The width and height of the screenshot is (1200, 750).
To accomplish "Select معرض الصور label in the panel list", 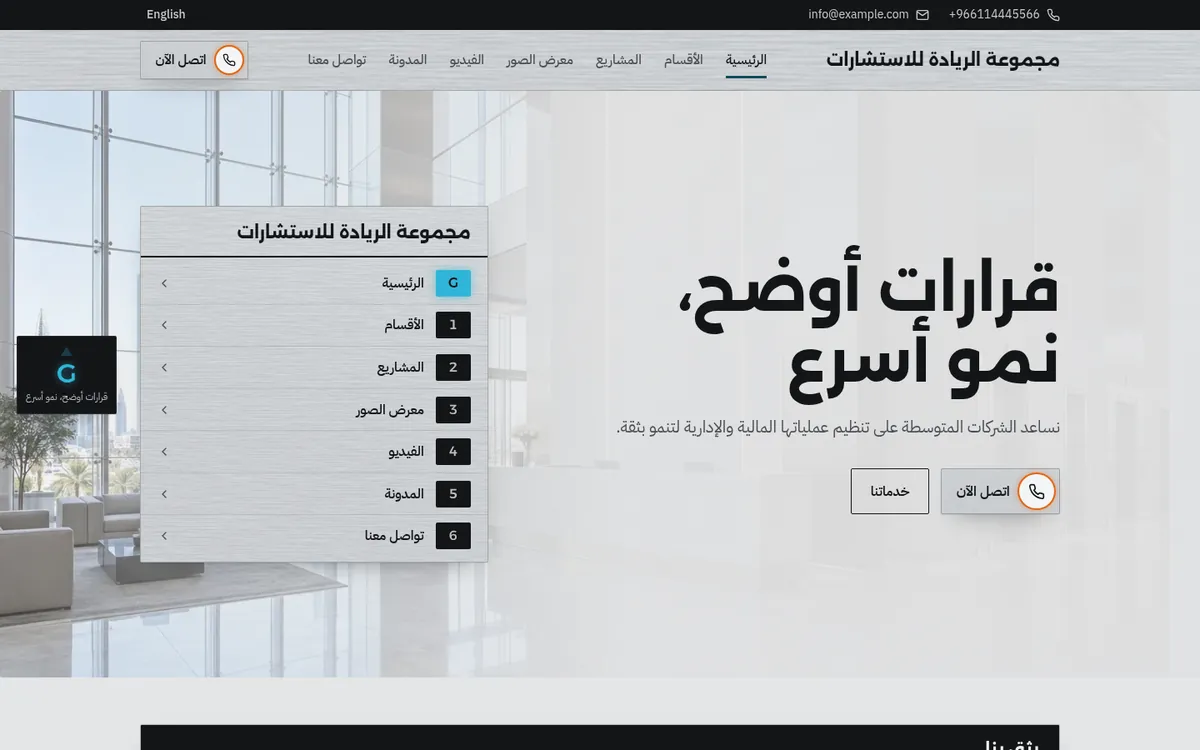I will pyautogui.click(x=390, y=410).
